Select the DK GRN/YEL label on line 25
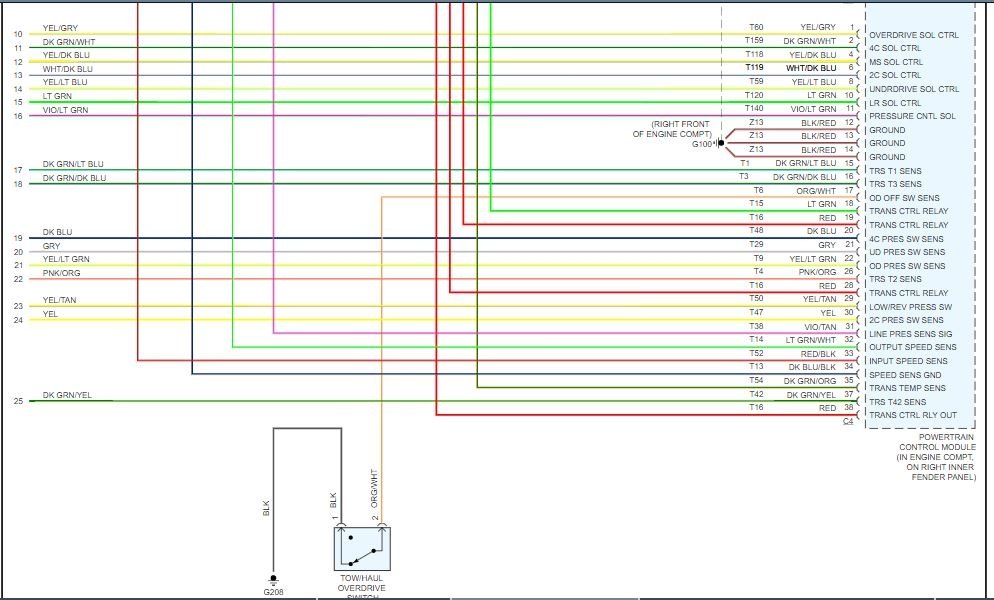994x600 pixels. point(67,395)
